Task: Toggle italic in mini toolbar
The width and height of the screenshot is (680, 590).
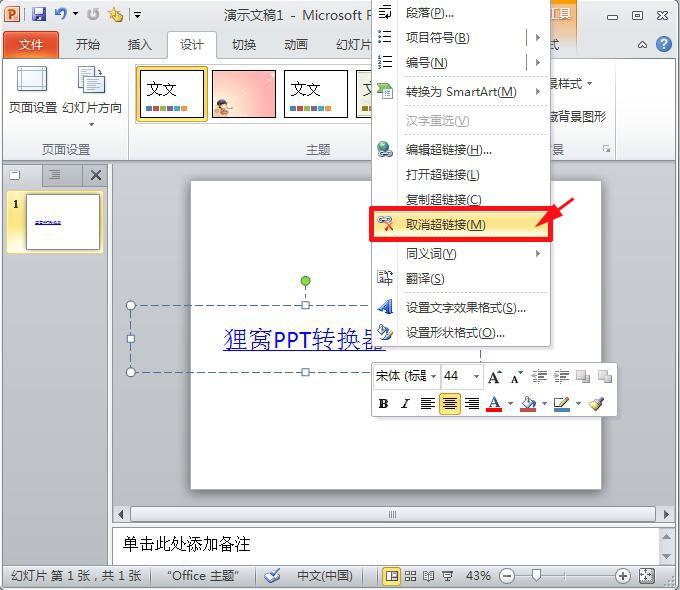Action: (x=405, y=403)
